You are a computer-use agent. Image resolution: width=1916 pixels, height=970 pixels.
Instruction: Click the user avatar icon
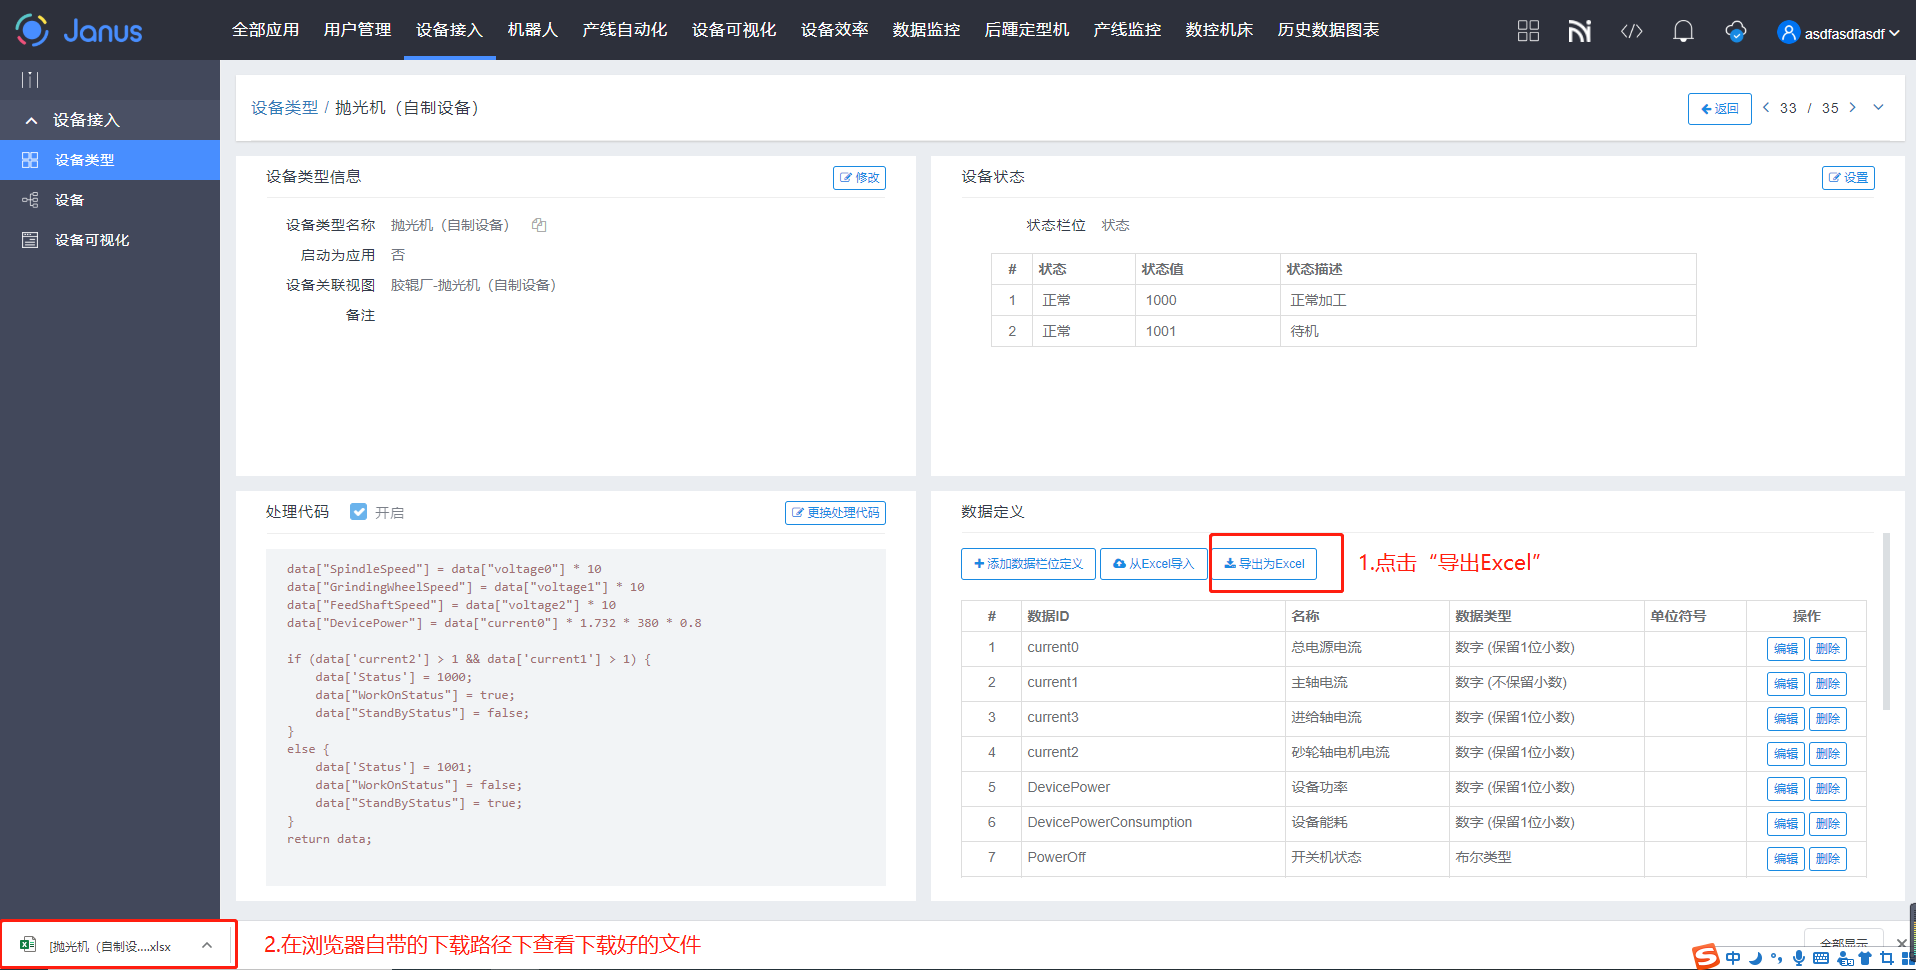1788,33
